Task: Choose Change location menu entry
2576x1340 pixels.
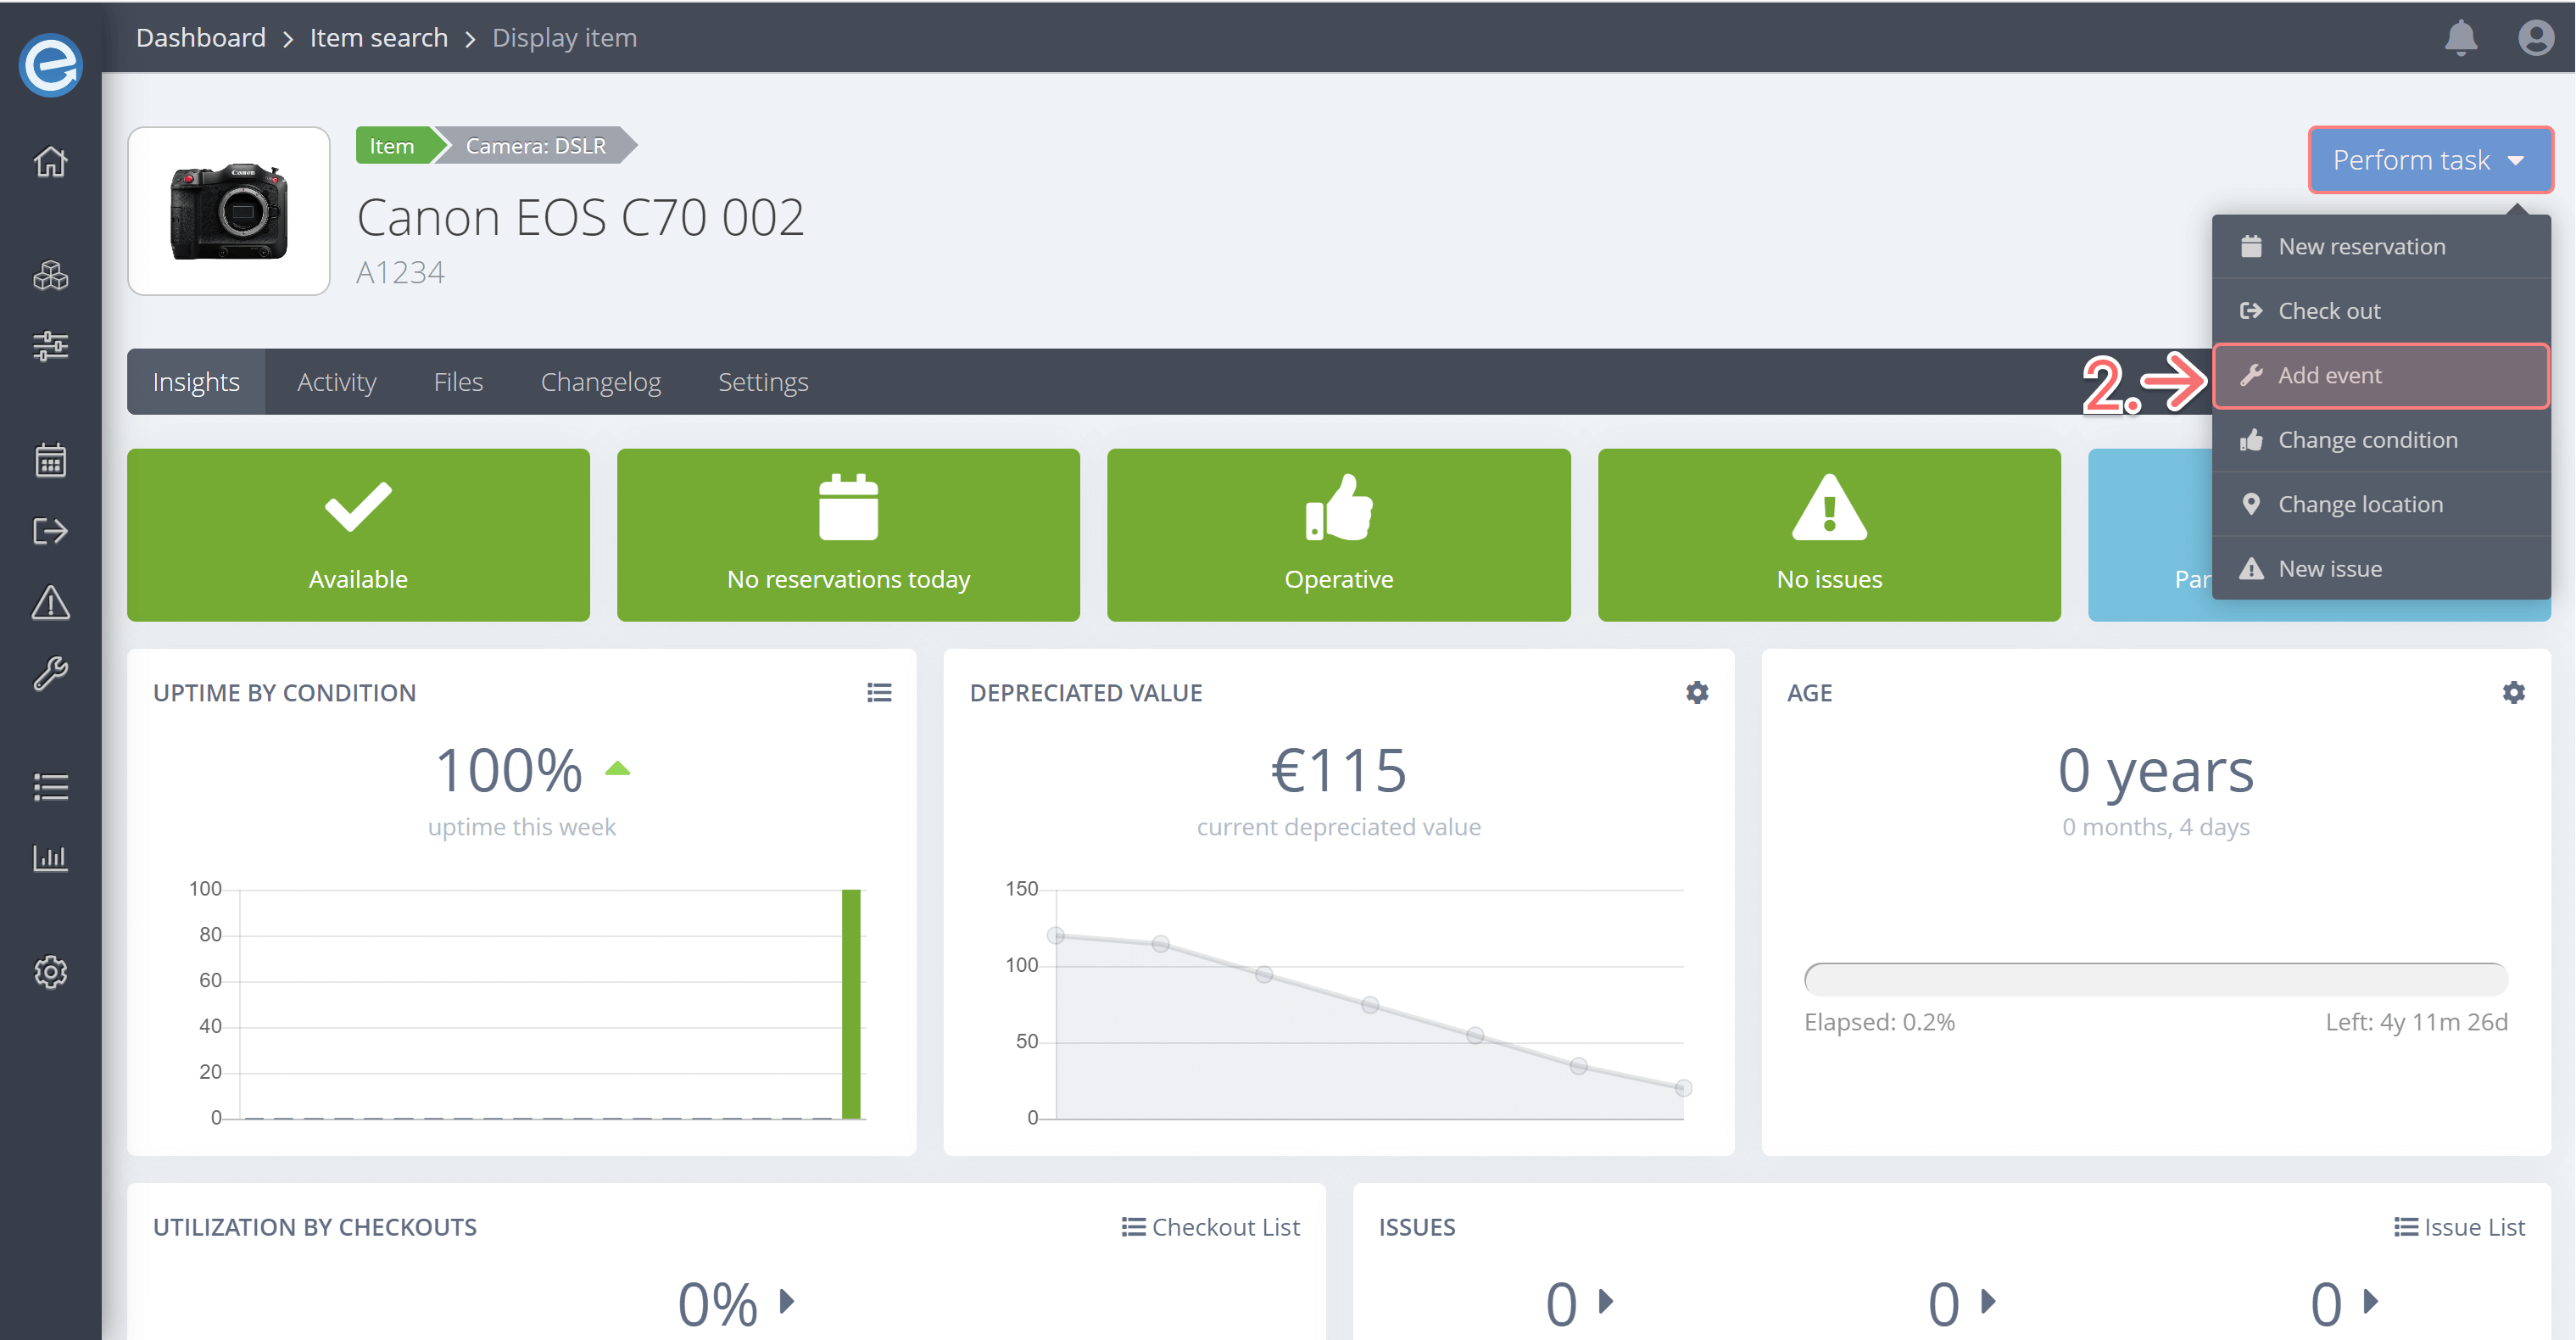Action: tap(2381, 504)
